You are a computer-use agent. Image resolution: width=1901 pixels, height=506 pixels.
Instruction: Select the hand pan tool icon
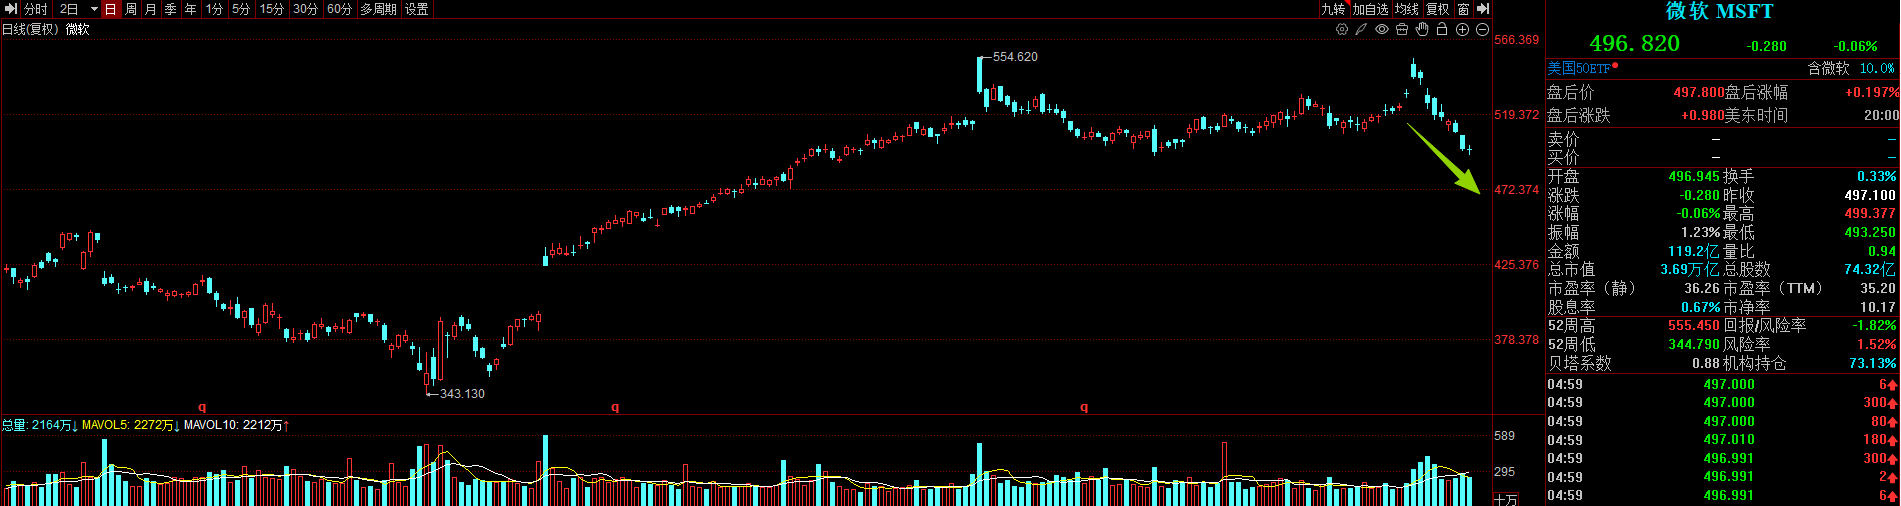pos(1422,30)
